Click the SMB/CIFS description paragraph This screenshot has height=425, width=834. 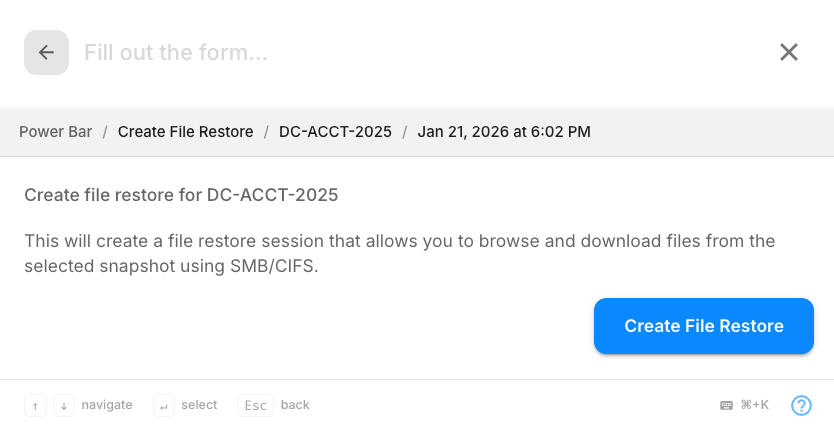tap(400, 254)
